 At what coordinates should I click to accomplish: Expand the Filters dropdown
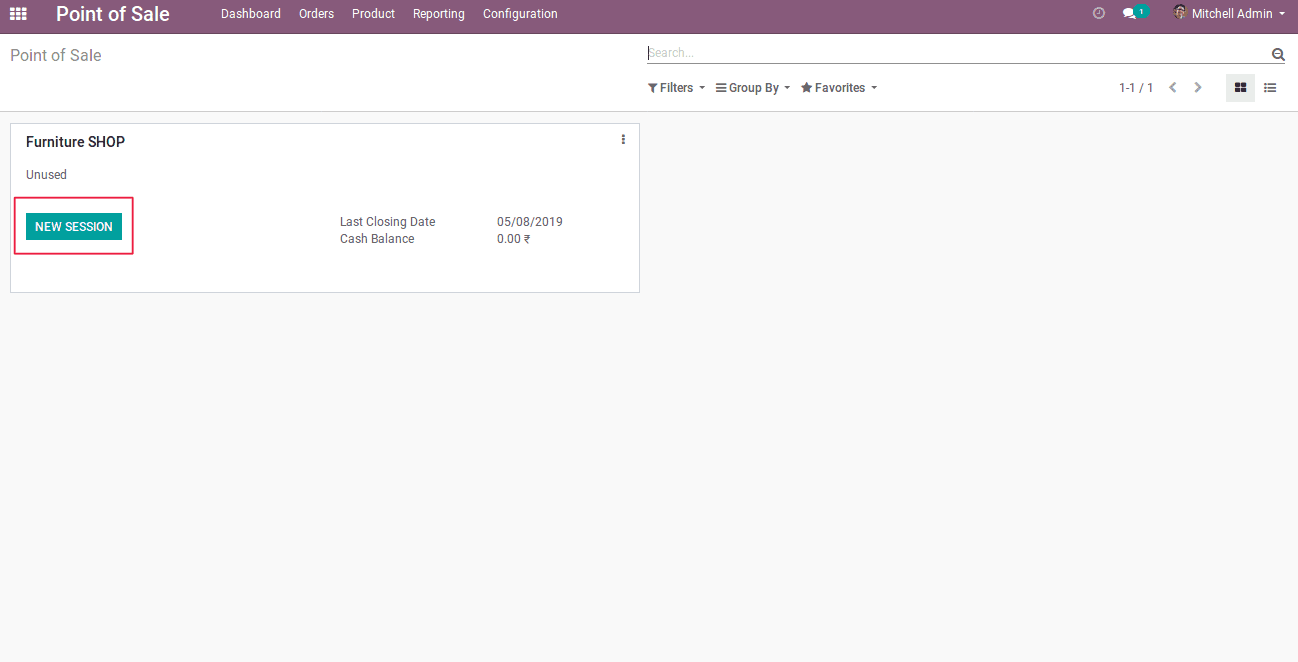coord(677,88)
